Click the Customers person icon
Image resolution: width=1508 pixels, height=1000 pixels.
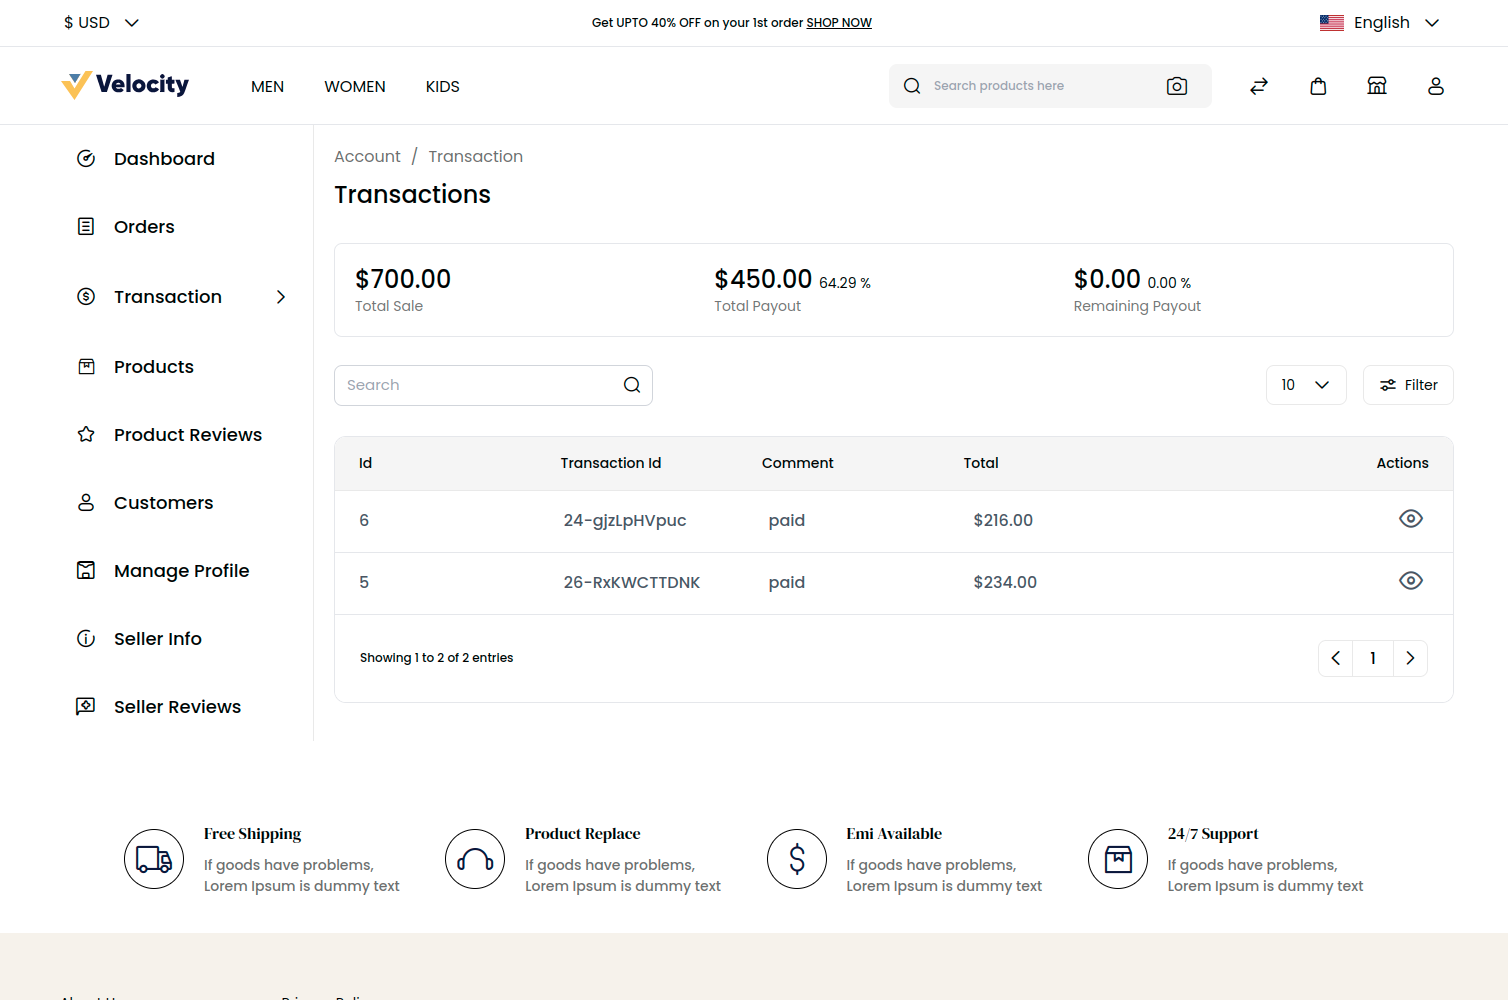[86, 502]
